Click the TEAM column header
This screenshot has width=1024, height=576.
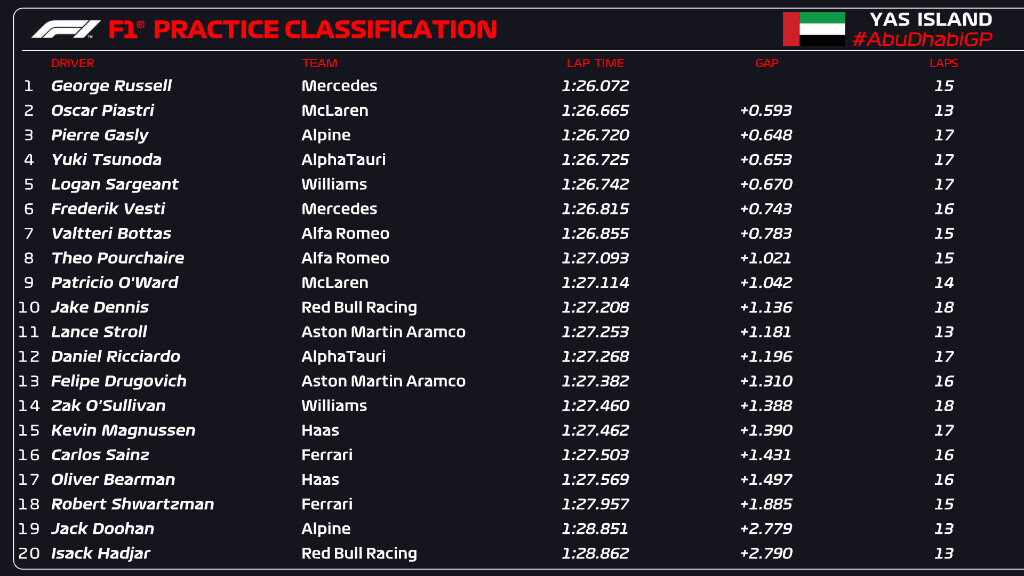[x=320, y=63]
